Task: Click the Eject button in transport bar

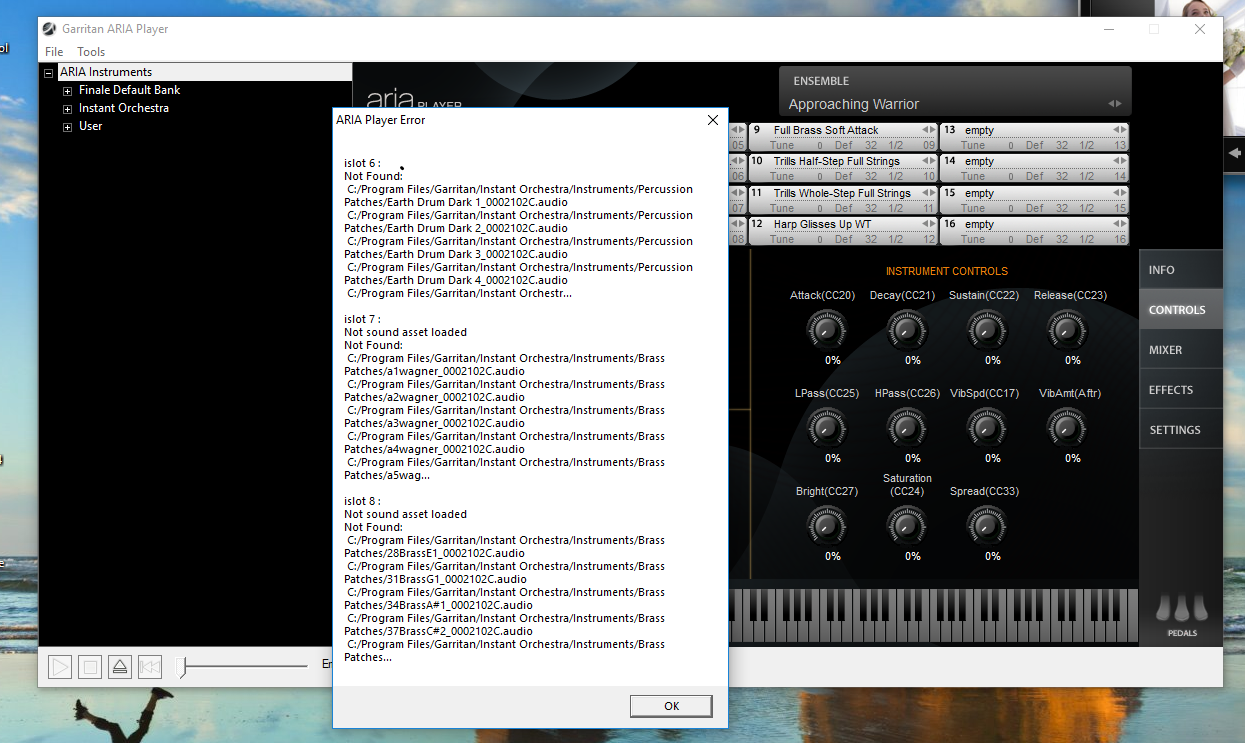Action: 120,667
